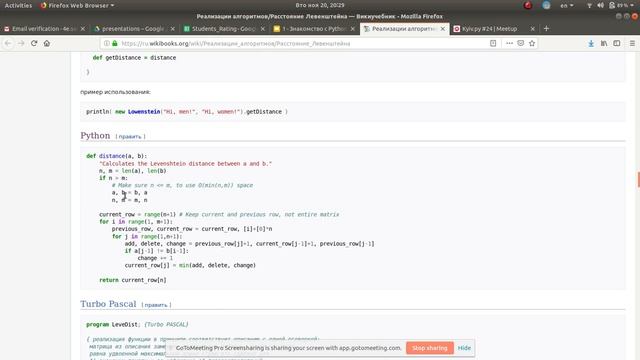Click the Turbo Pascal heading
This screenshot has height=360, width=640.
[108, 304]
